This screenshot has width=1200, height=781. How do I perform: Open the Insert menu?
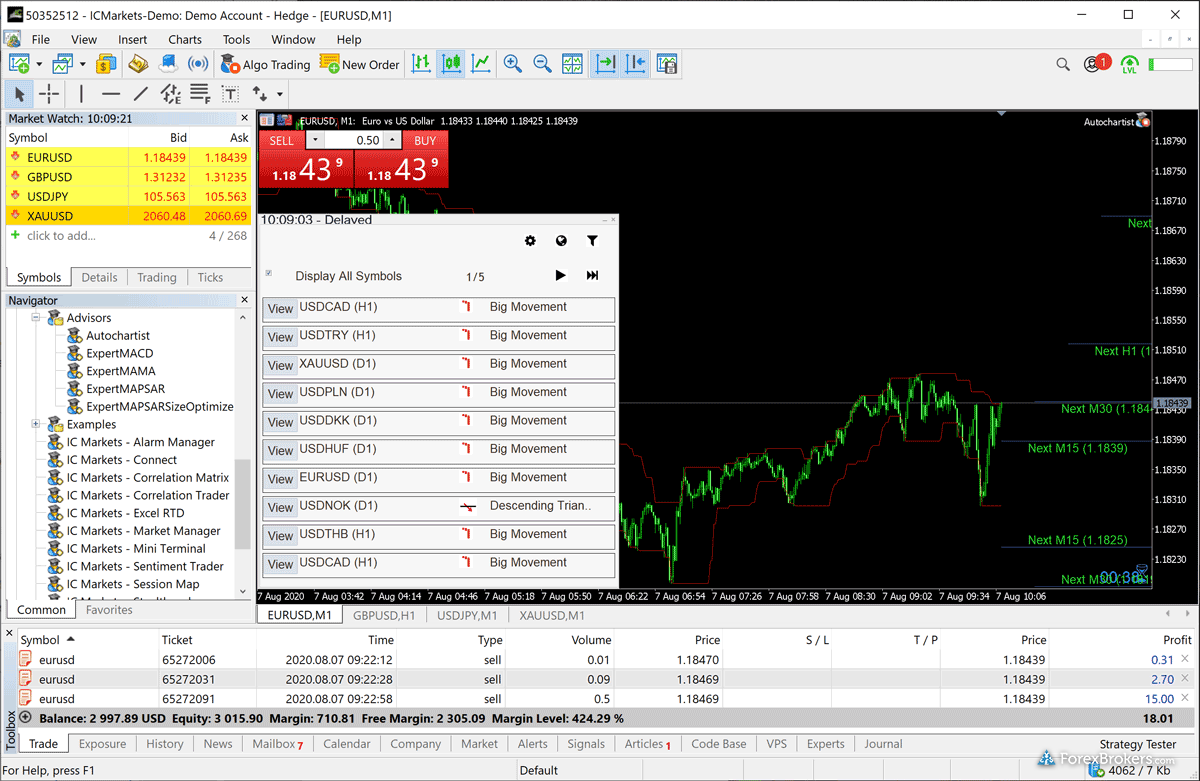133,40
